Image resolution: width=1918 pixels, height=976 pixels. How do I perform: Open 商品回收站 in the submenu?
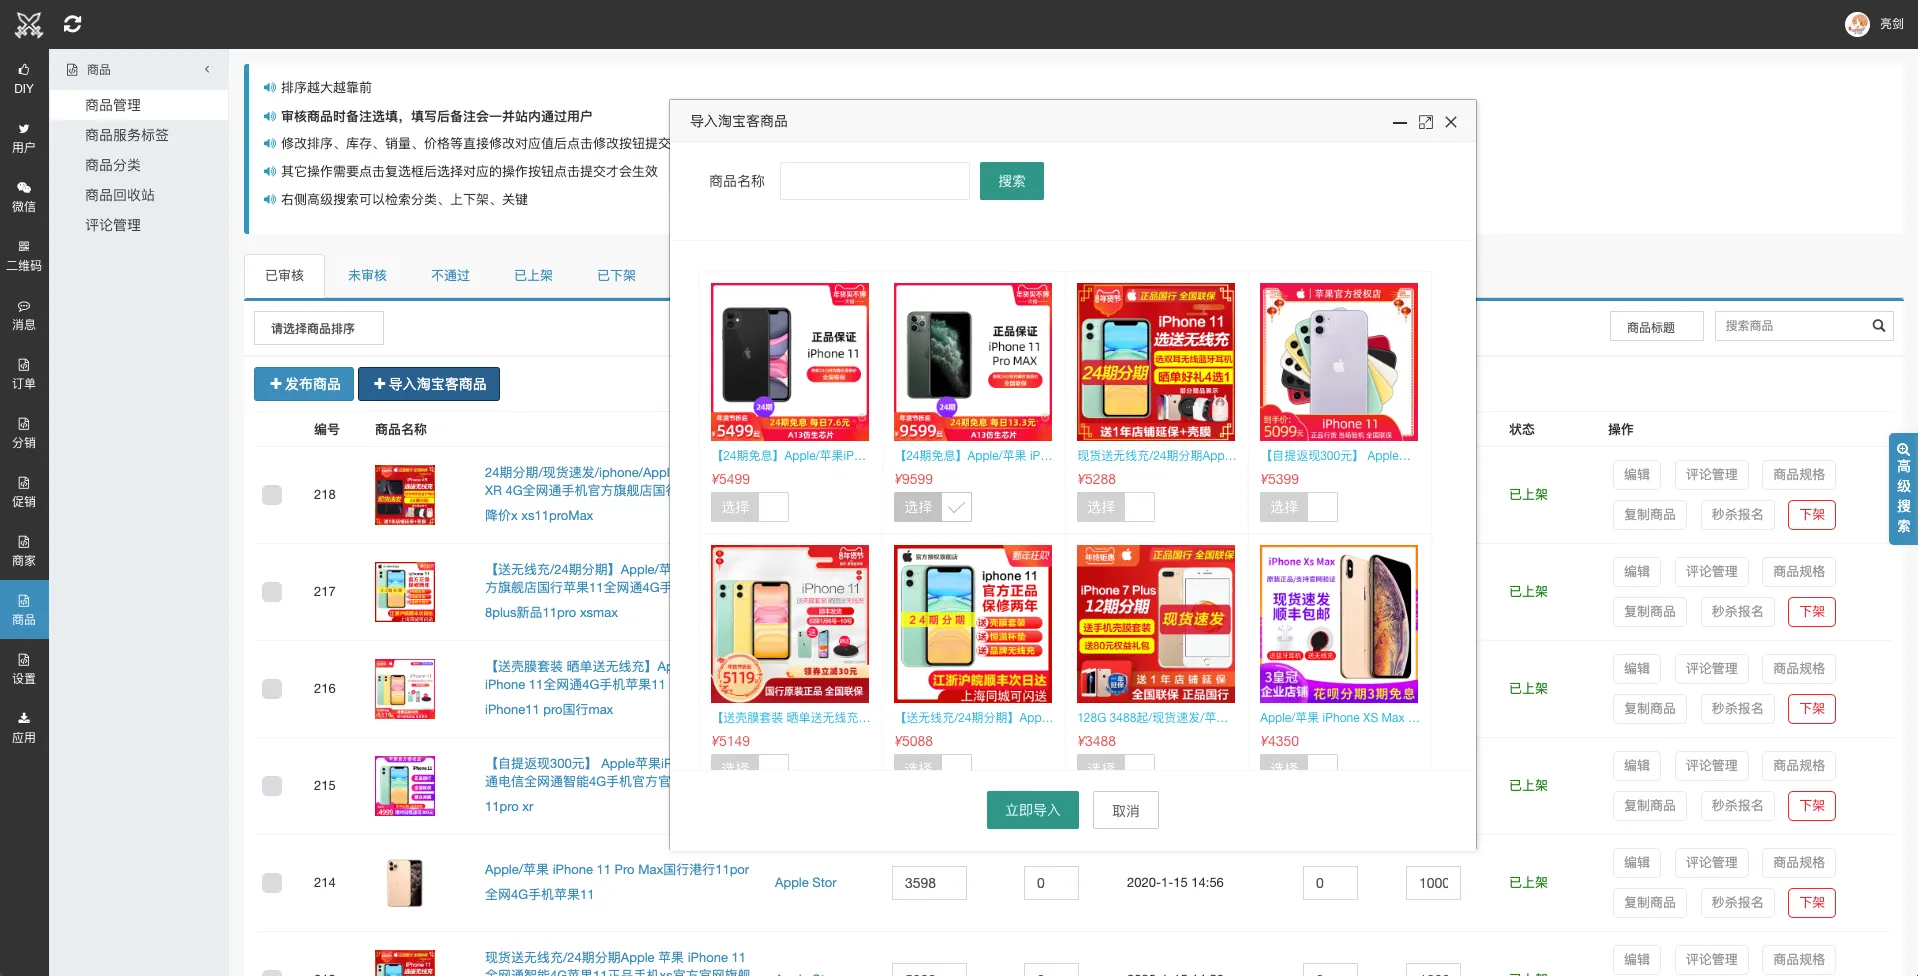(x=139, y=195)
